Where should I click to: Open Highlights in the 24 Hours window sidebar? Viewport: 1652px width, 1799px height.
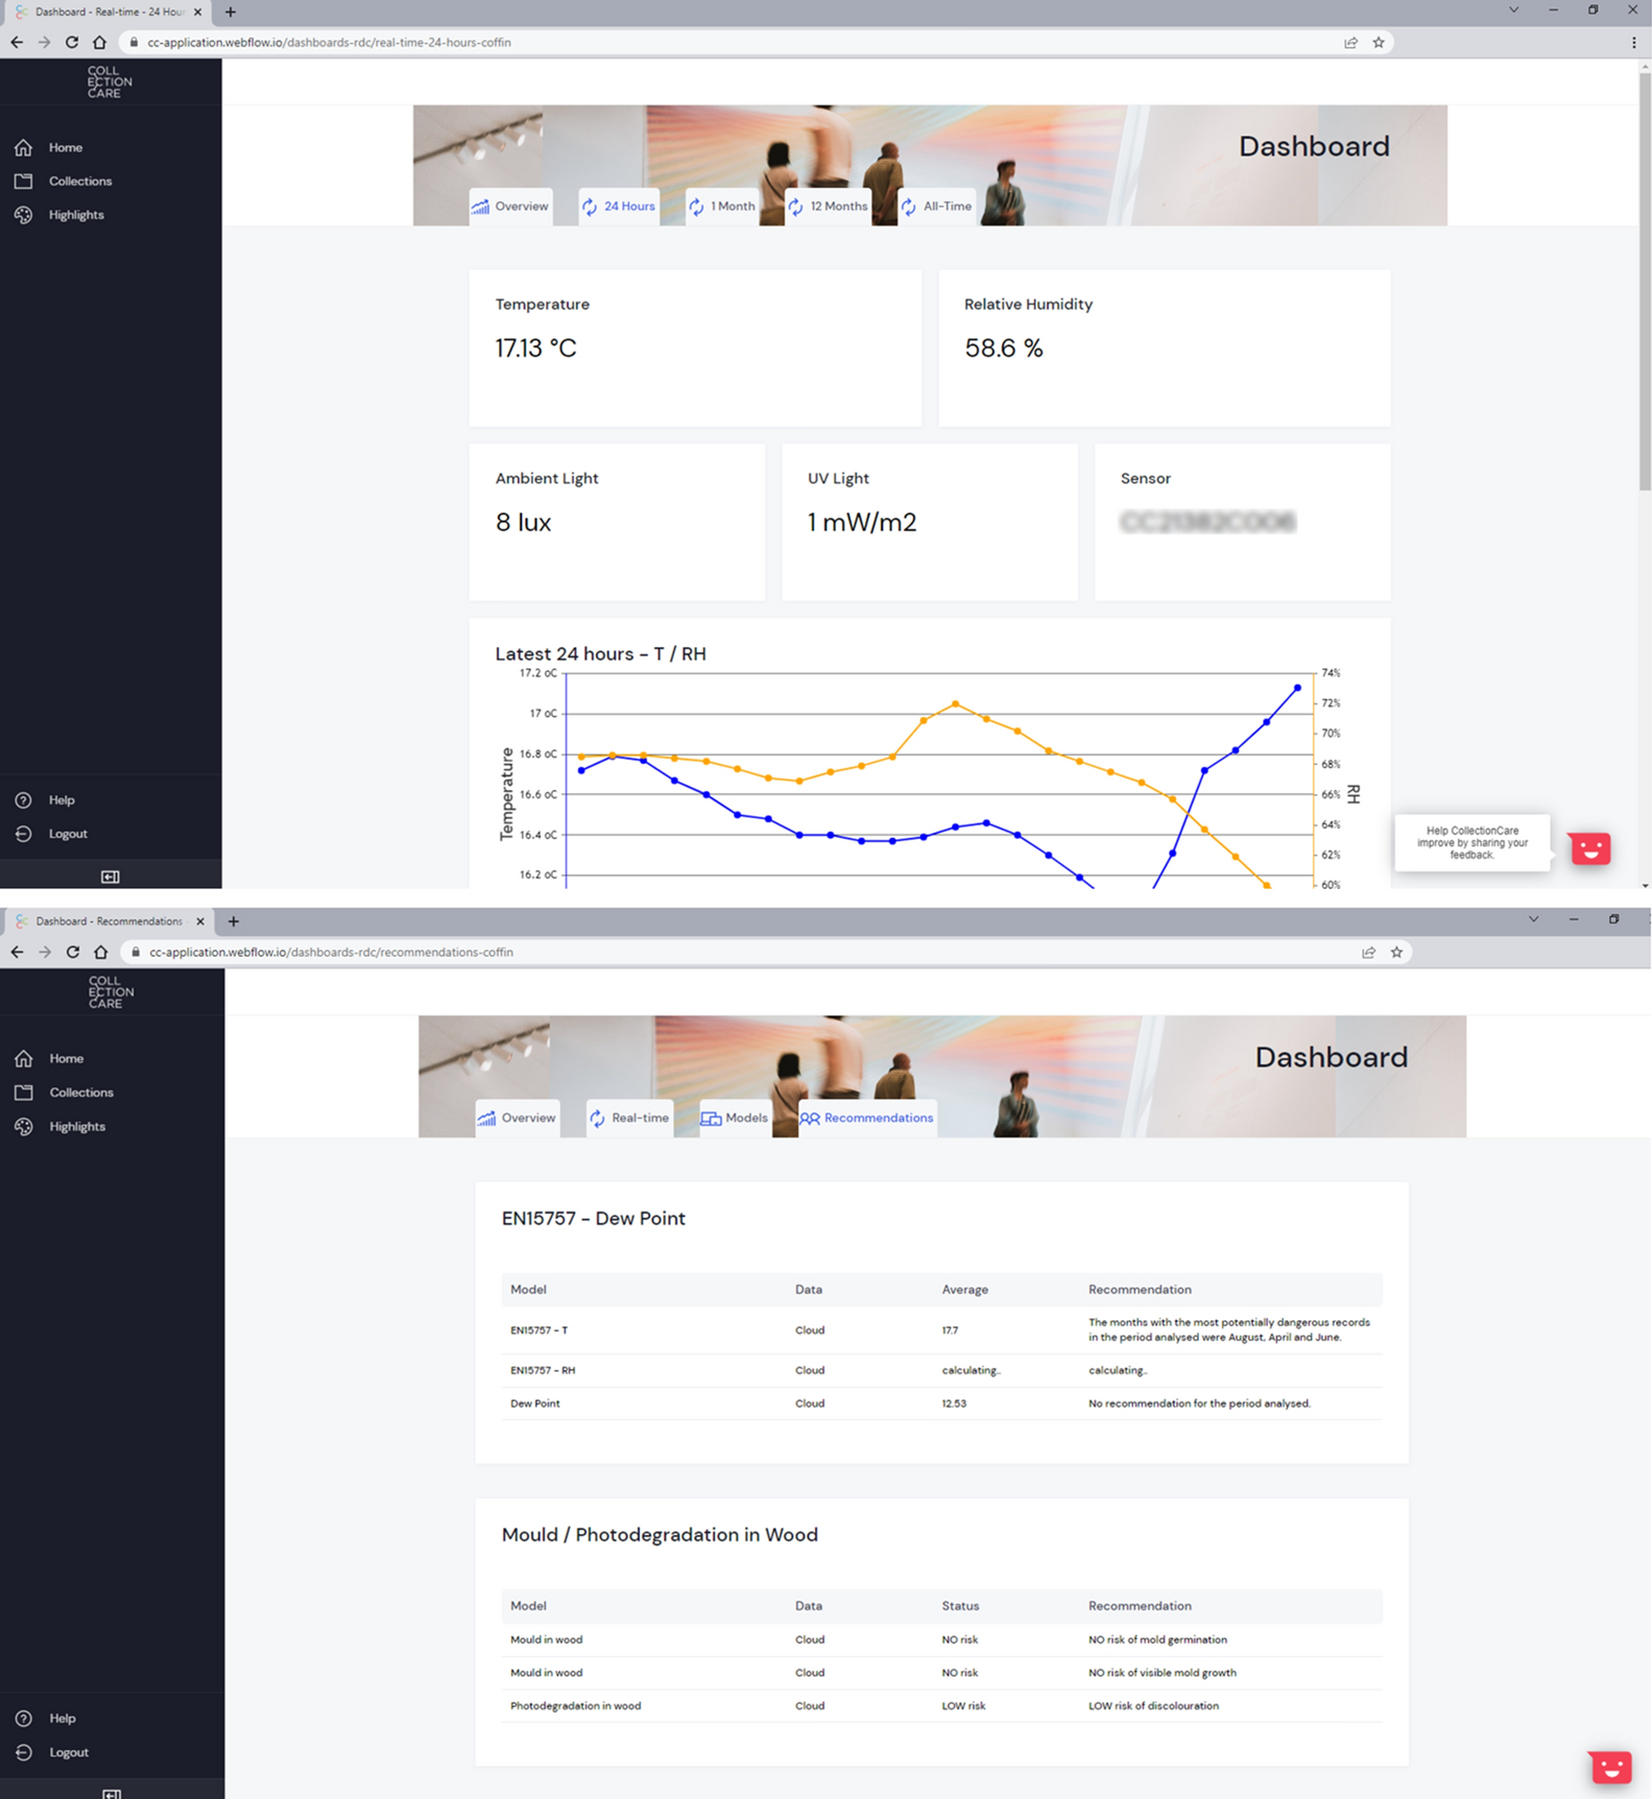[60, 215]
